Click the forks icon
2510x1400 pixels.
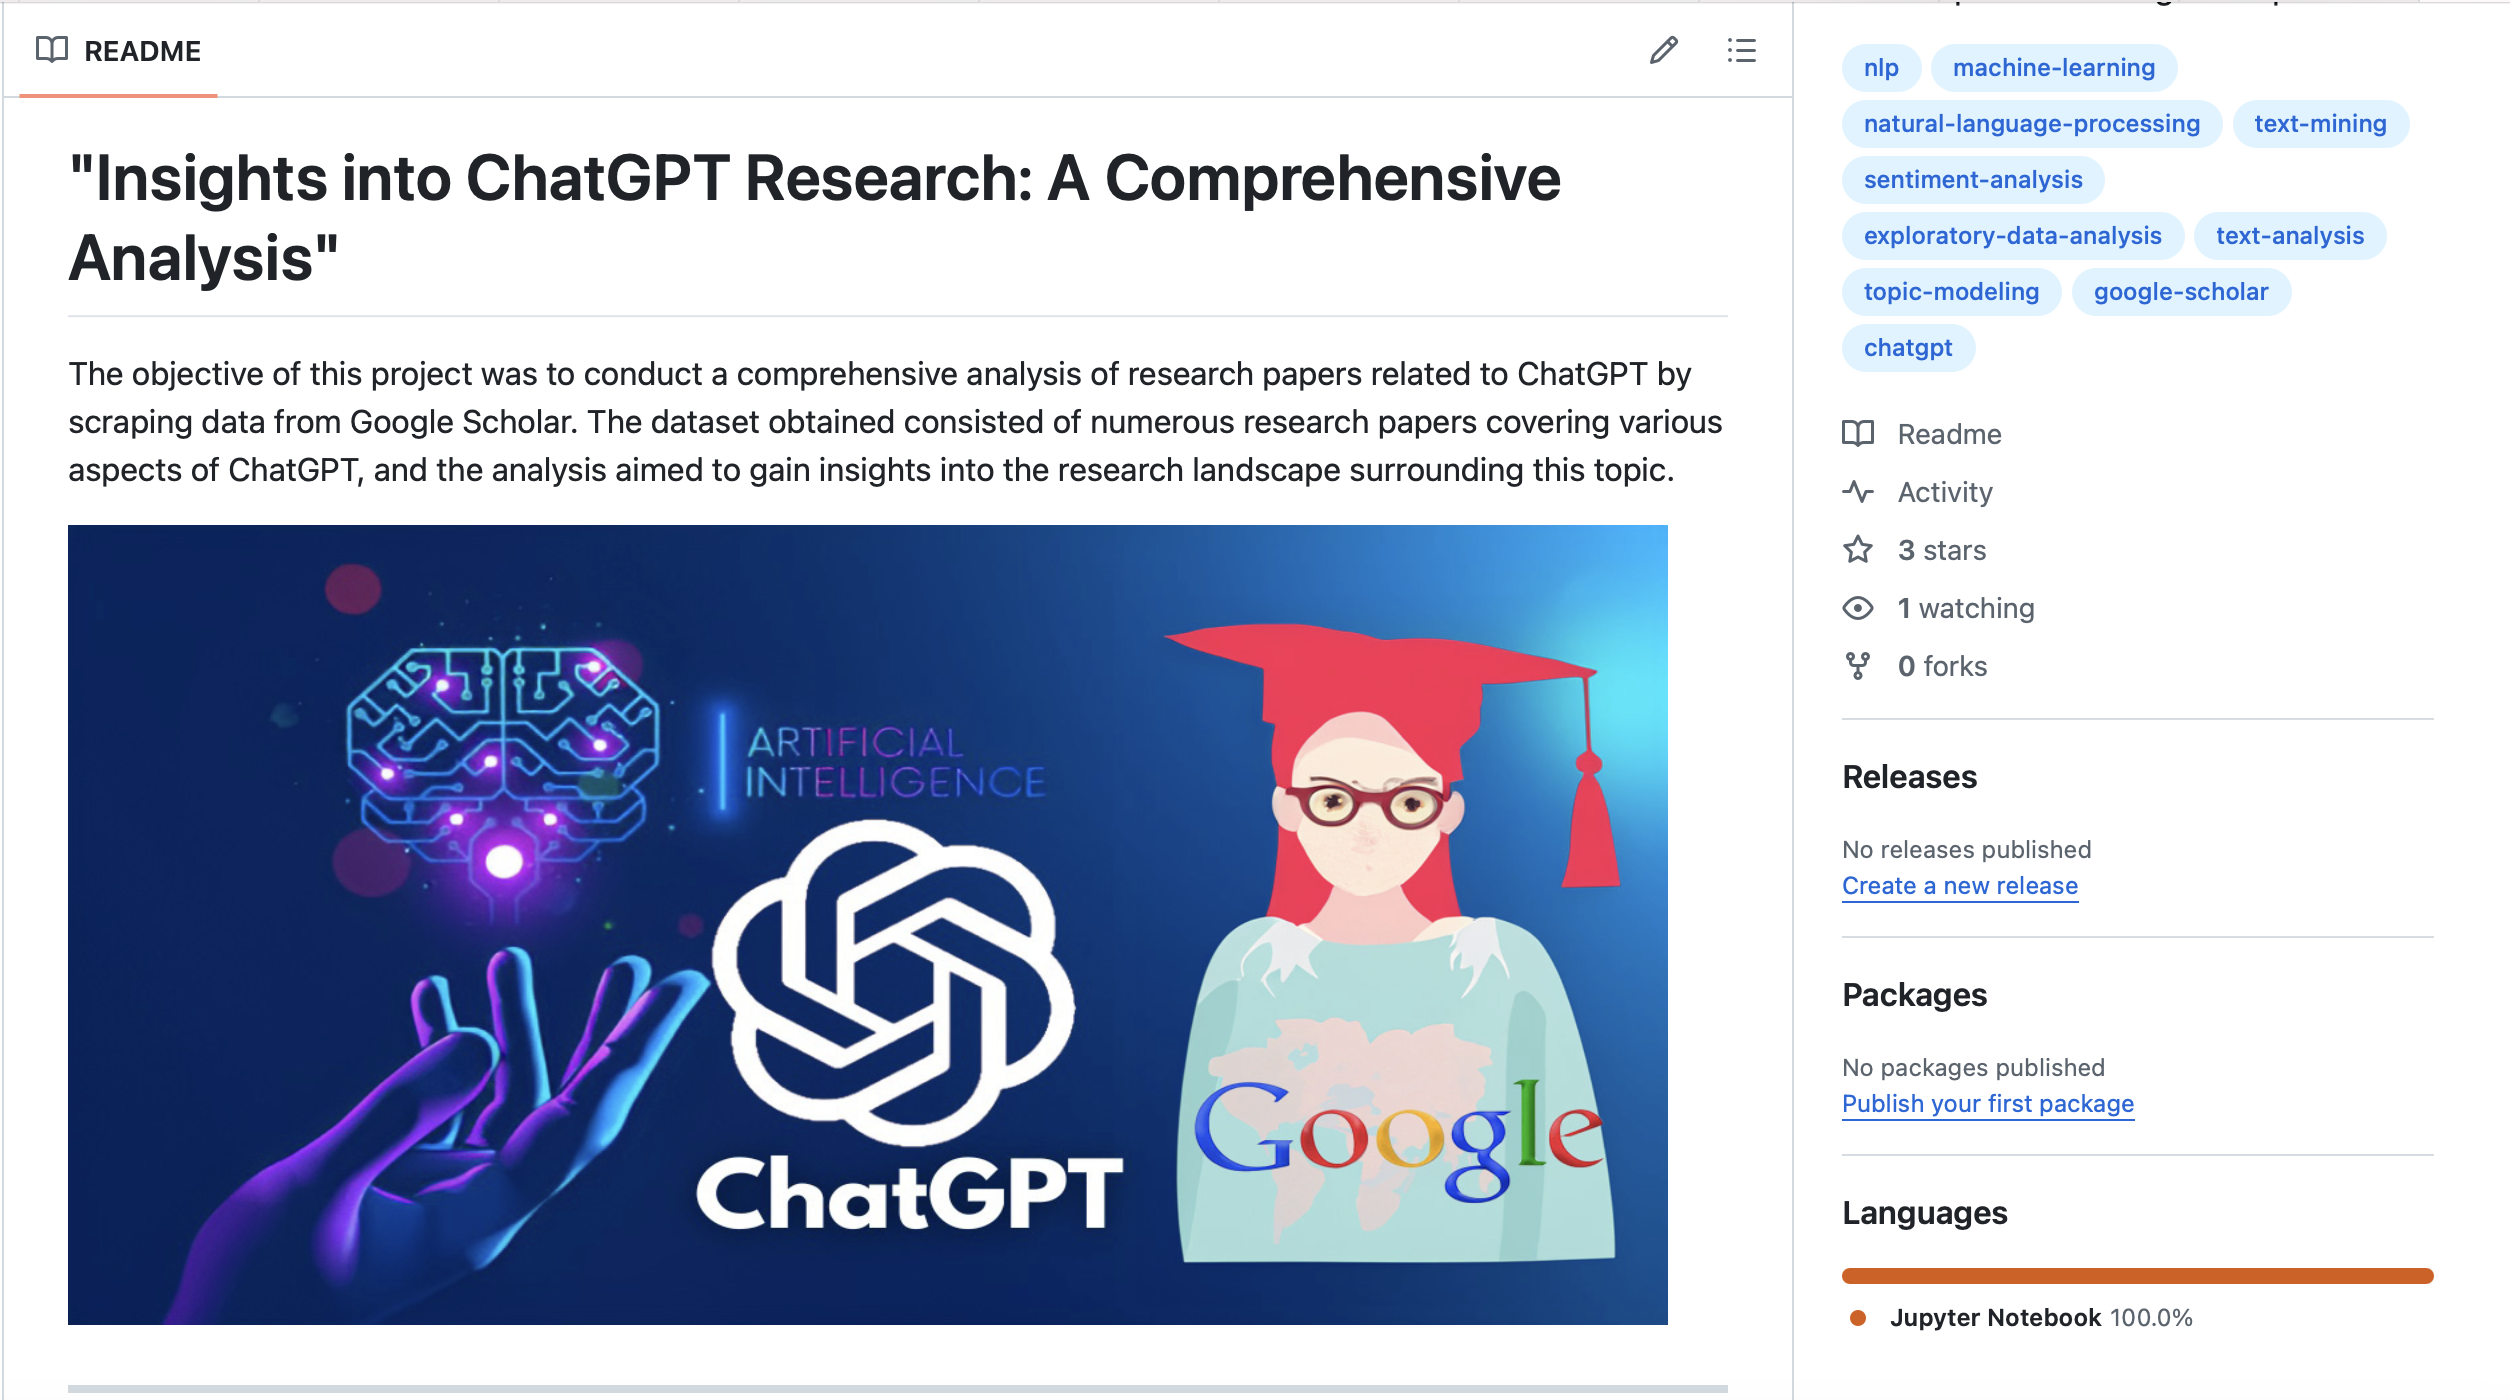(x=1858, y=666)
